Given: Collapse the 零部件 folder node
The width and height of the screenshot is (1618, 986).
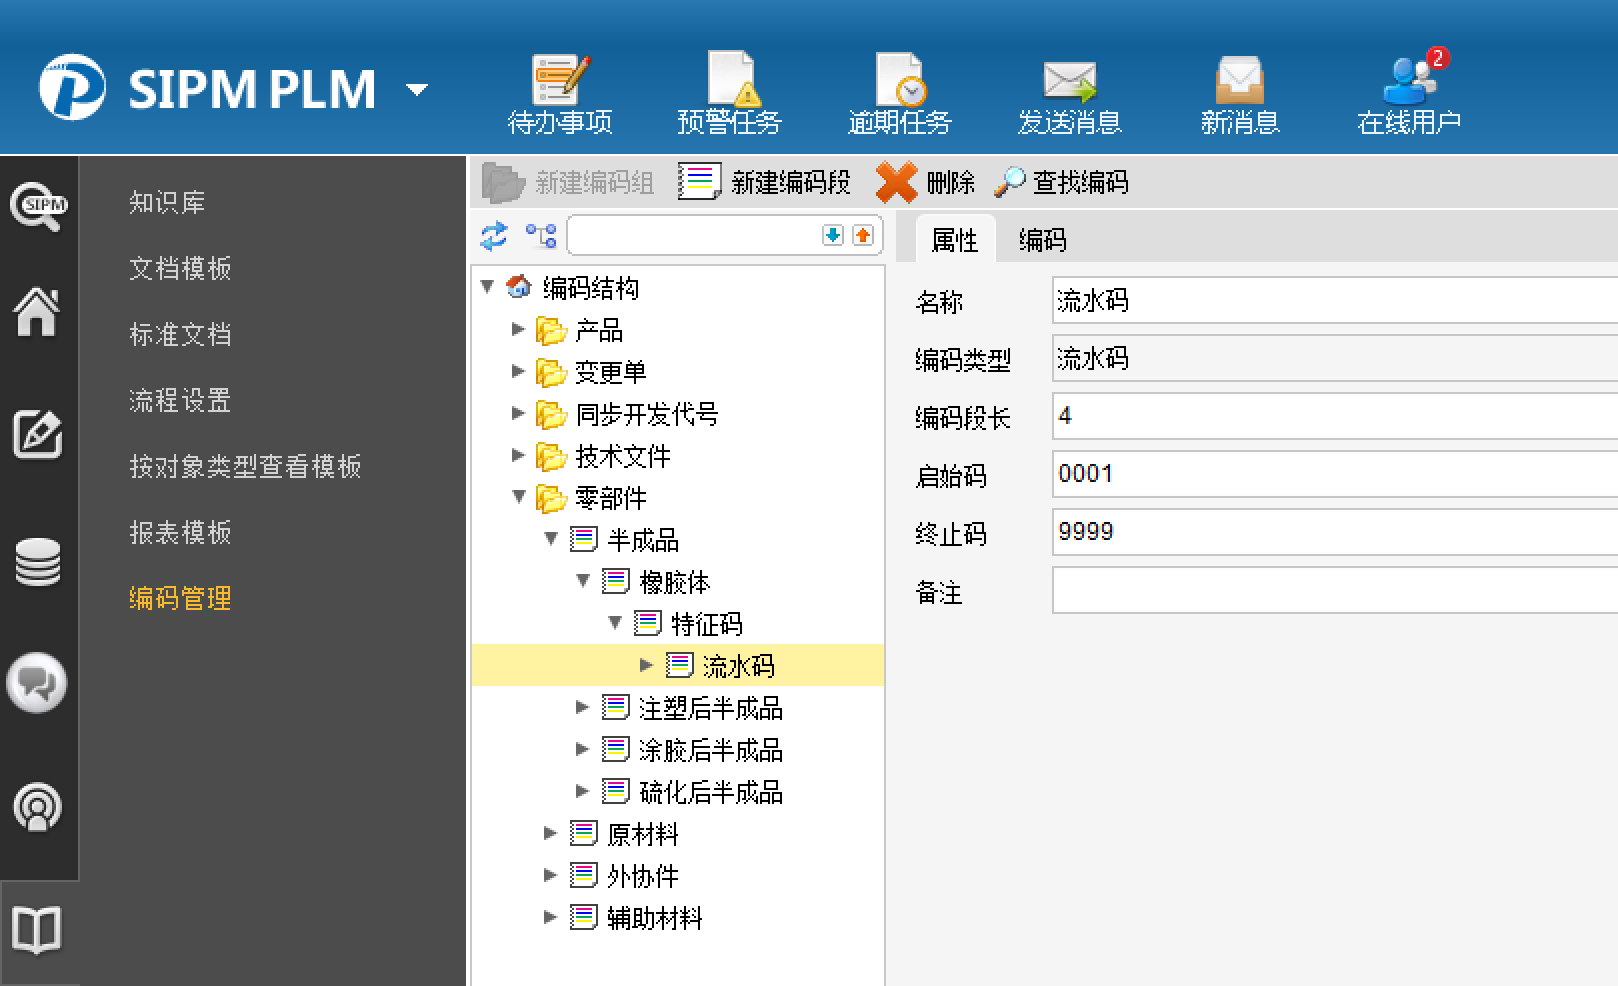Looking at the screenshot, I should (x=518, y=497).
